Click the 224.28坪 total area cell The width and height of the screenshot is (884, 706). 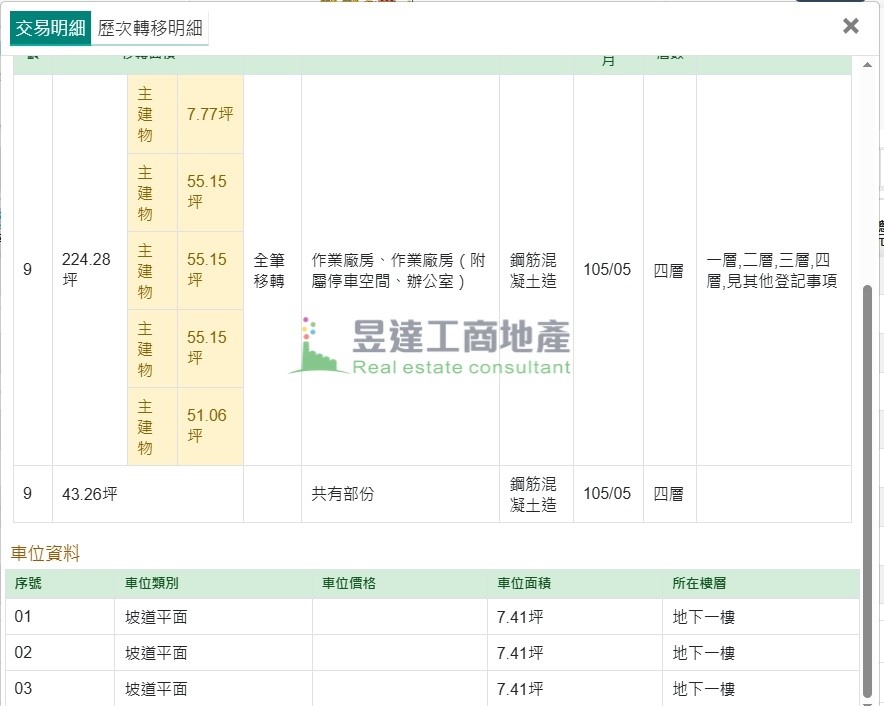click(x=87, y=270)
